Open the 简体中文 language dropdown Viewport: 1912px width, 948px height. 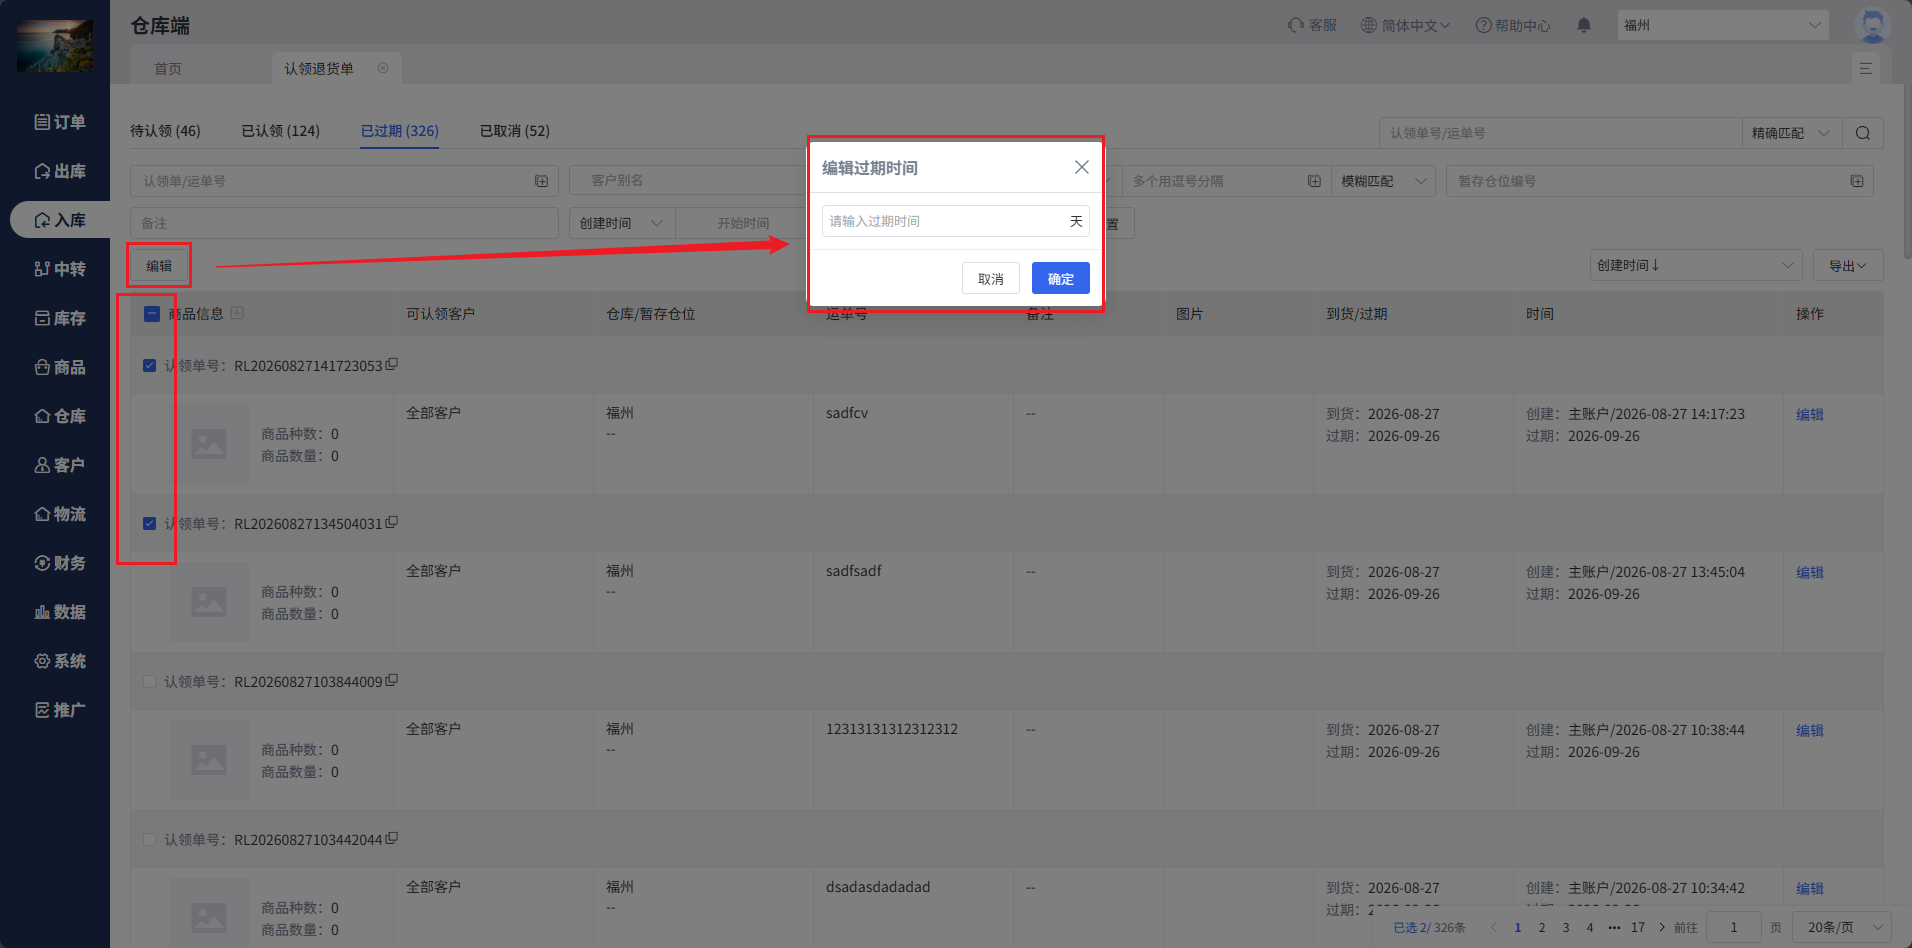pos(1405,25)
